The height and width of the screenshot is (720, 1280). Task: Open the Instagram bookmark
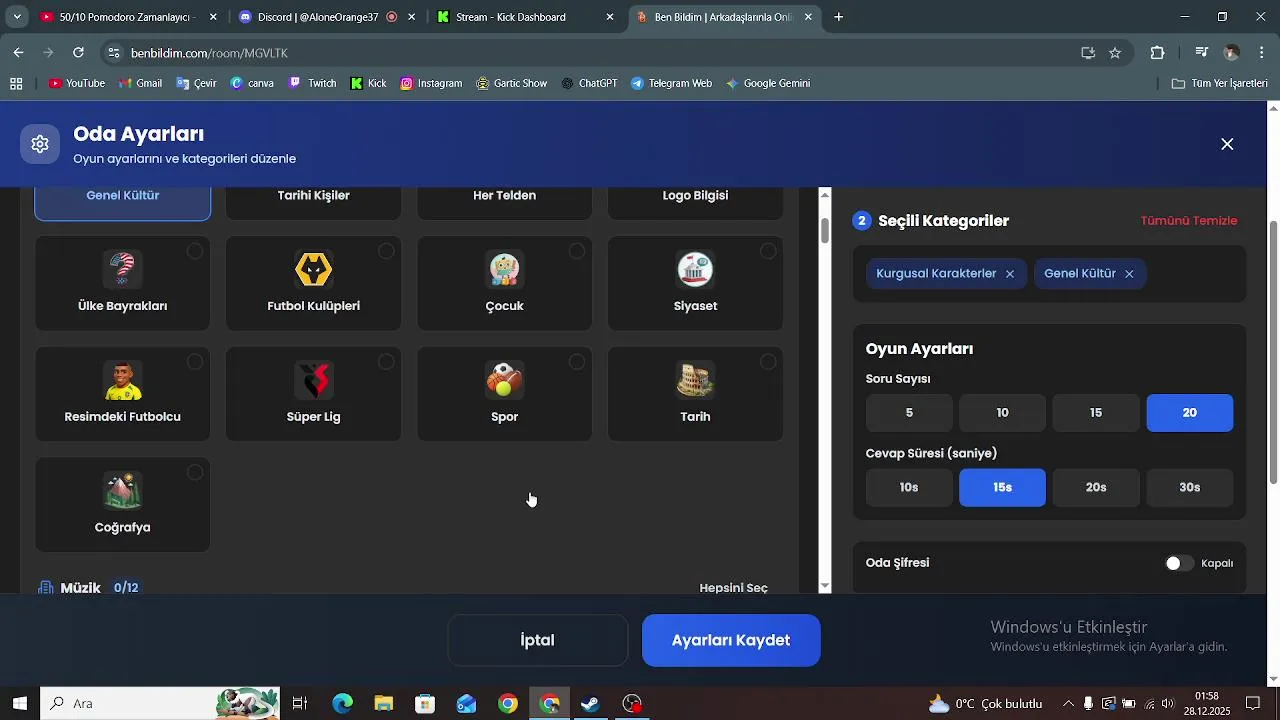tap(431, 83)
